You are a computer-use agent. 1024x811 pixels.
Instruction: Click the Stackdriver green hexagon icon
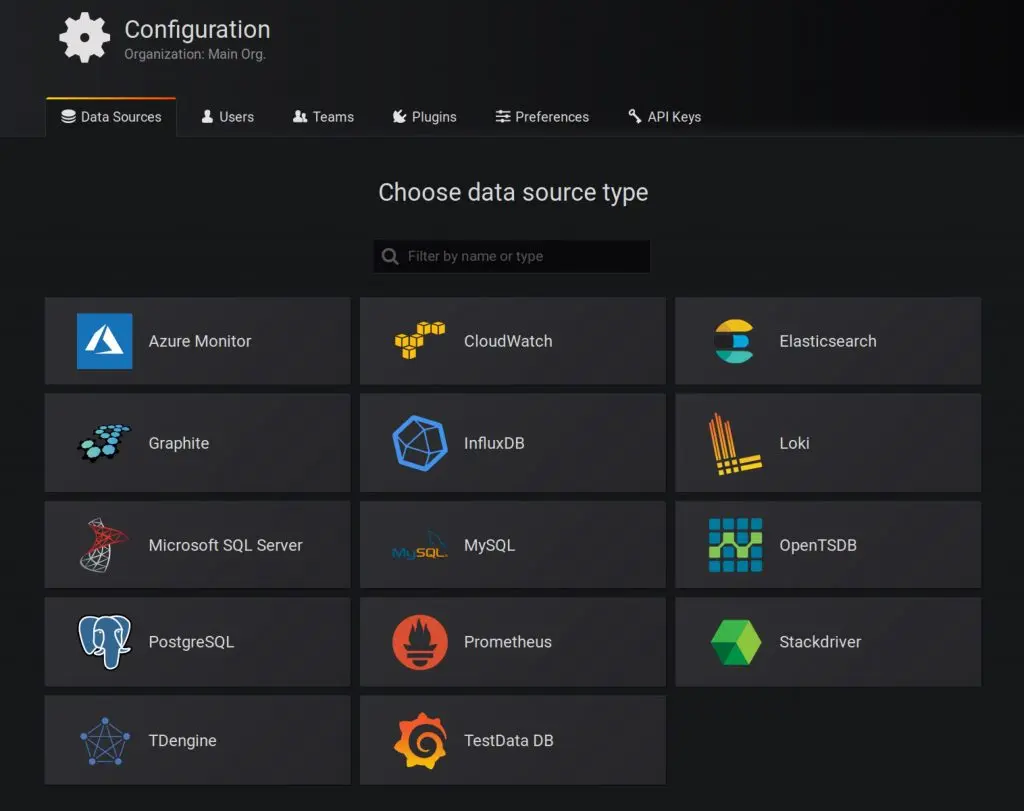pyautogui.click(x=734, y=642)
